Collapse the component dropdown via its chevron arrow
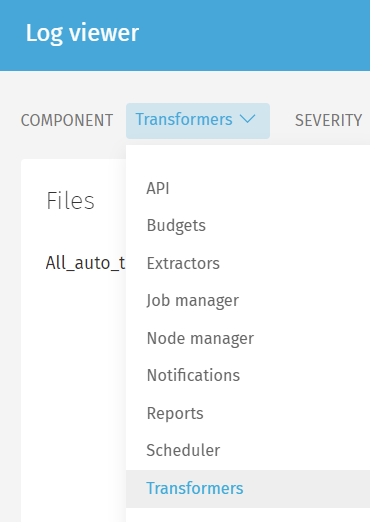The image size is (370, 522). pos(248,119)
